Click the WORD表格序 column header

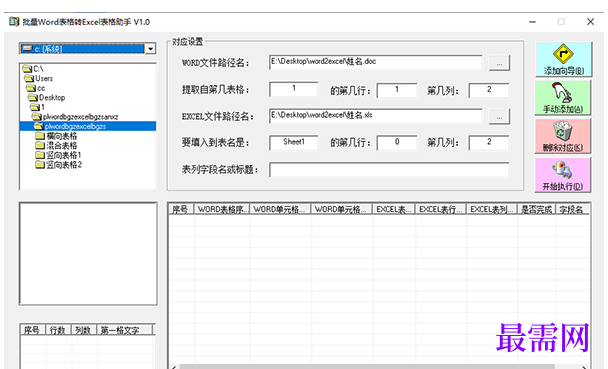click(x=222, y=209)
